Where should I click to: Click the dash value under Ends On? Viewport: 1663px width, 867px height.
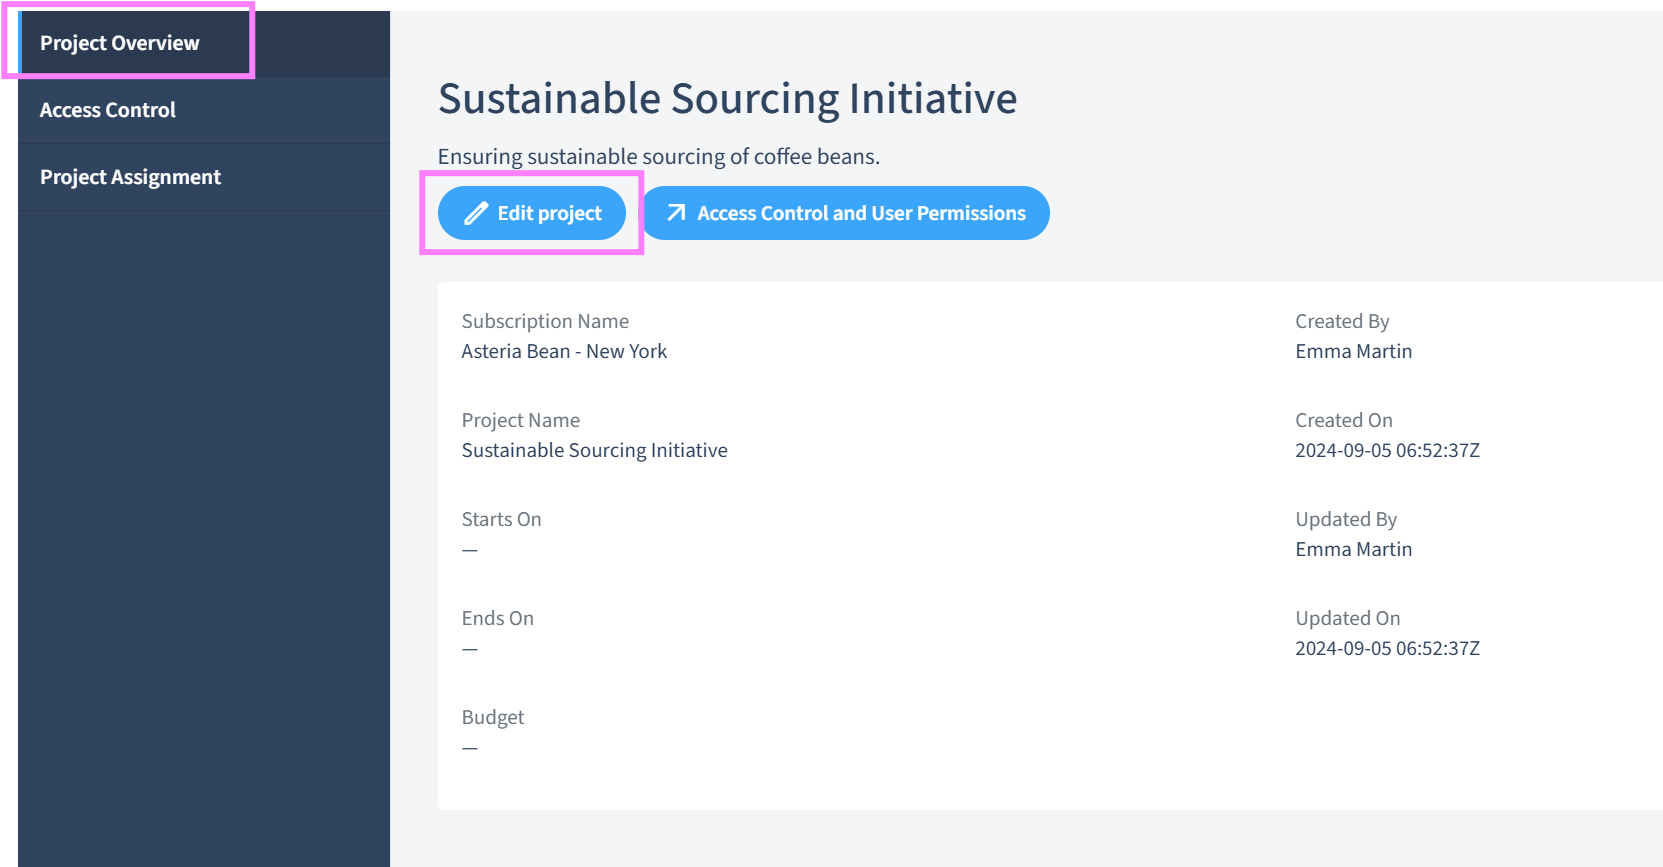(x=470, y=649)
